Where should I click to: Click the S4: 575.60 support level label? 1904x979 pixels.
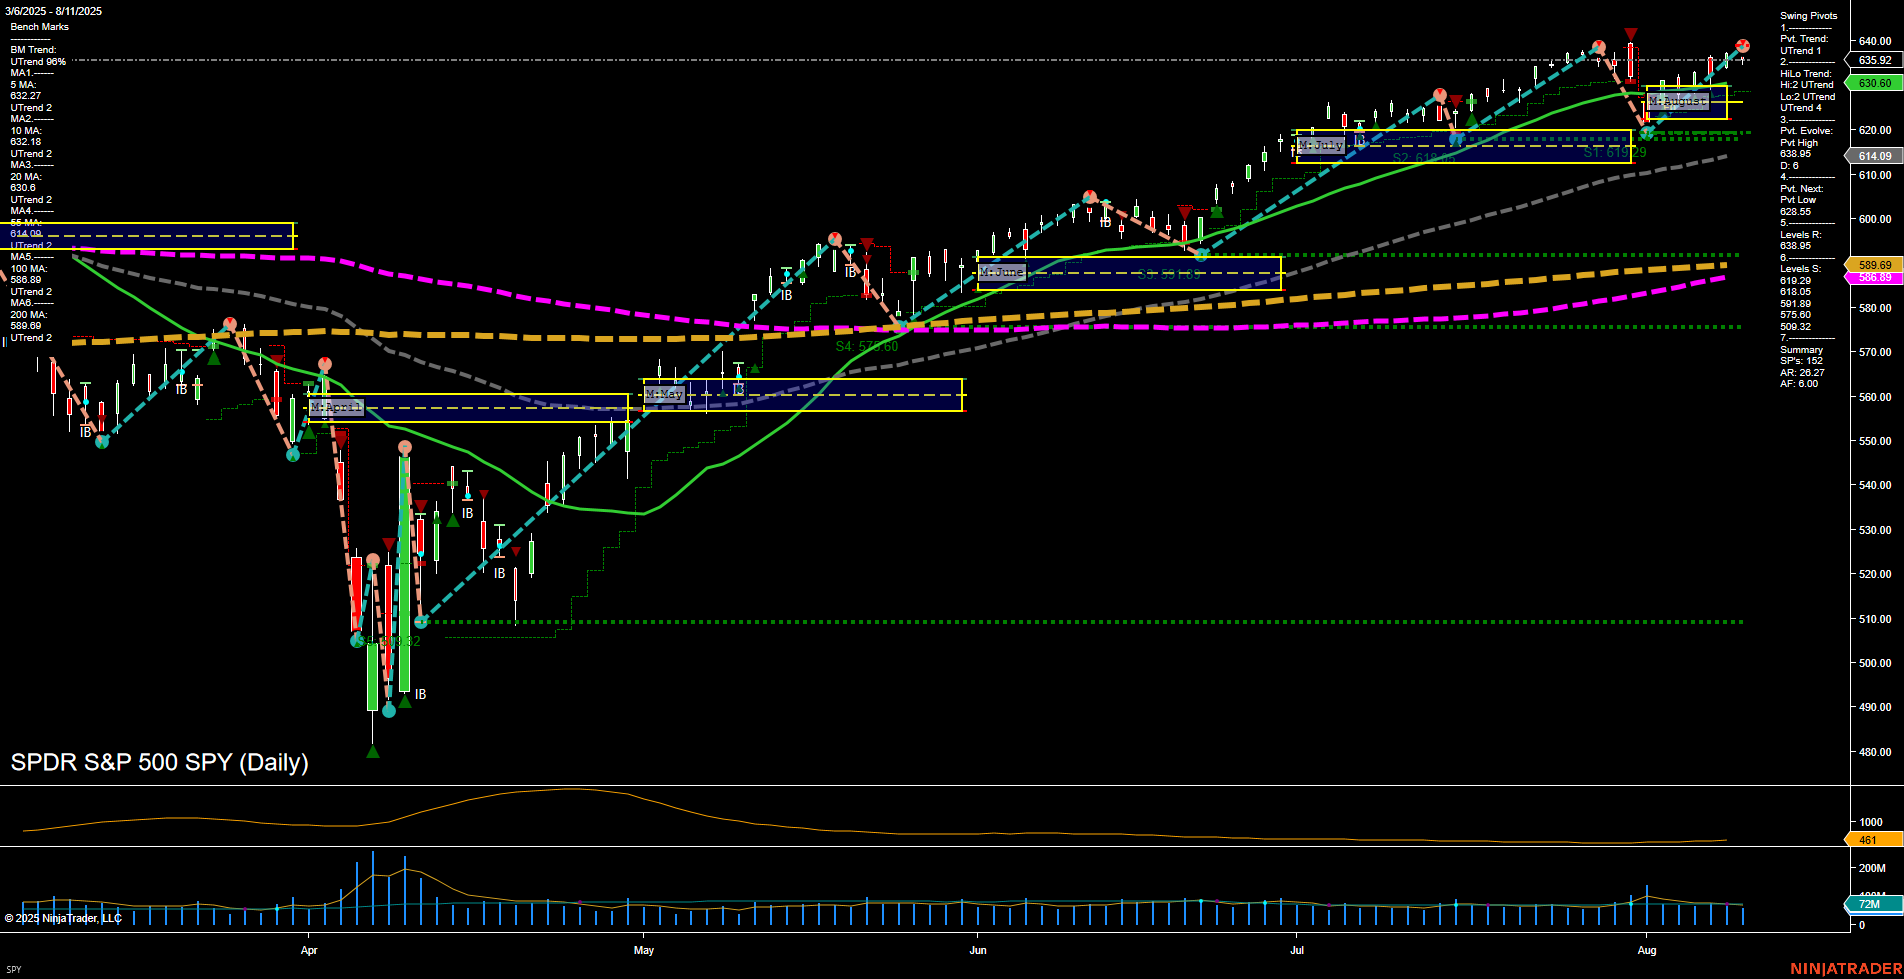pyautogui.click(x=866, y=347)
